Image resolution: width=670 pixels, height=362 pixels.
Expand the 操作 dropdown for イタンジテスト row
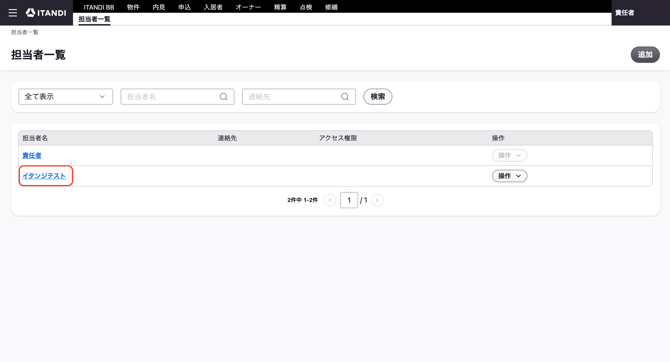click(510, 176)
